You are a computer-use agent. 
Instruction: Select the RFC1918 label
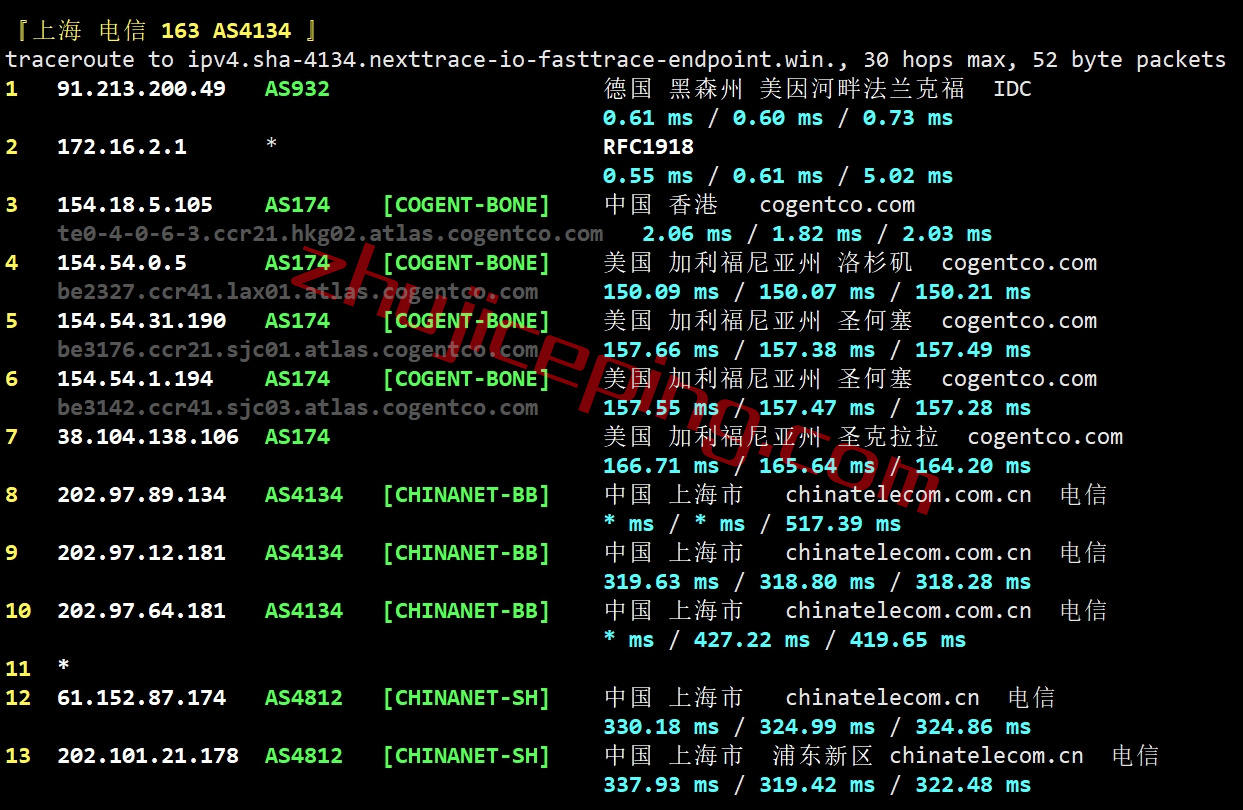pyautogui.click(x=648, y=147)
